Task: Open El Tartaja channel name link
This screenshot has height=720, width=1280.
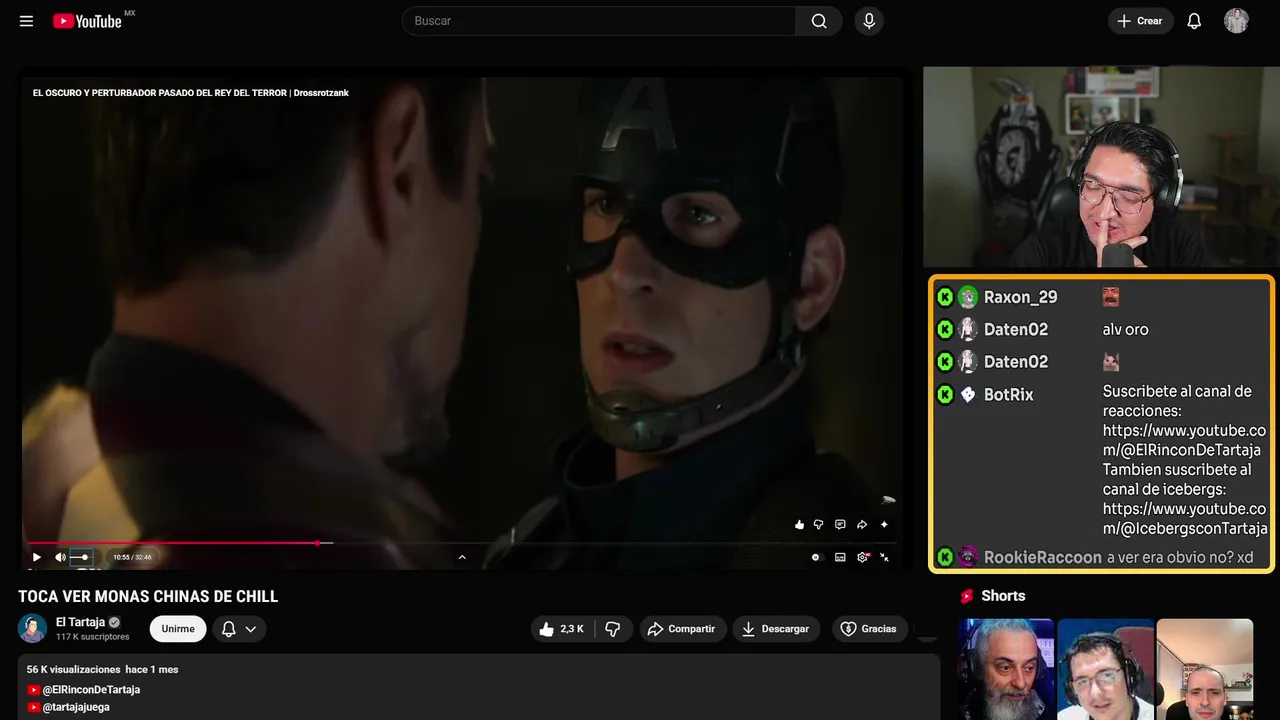Action: (x=80, y=622)
